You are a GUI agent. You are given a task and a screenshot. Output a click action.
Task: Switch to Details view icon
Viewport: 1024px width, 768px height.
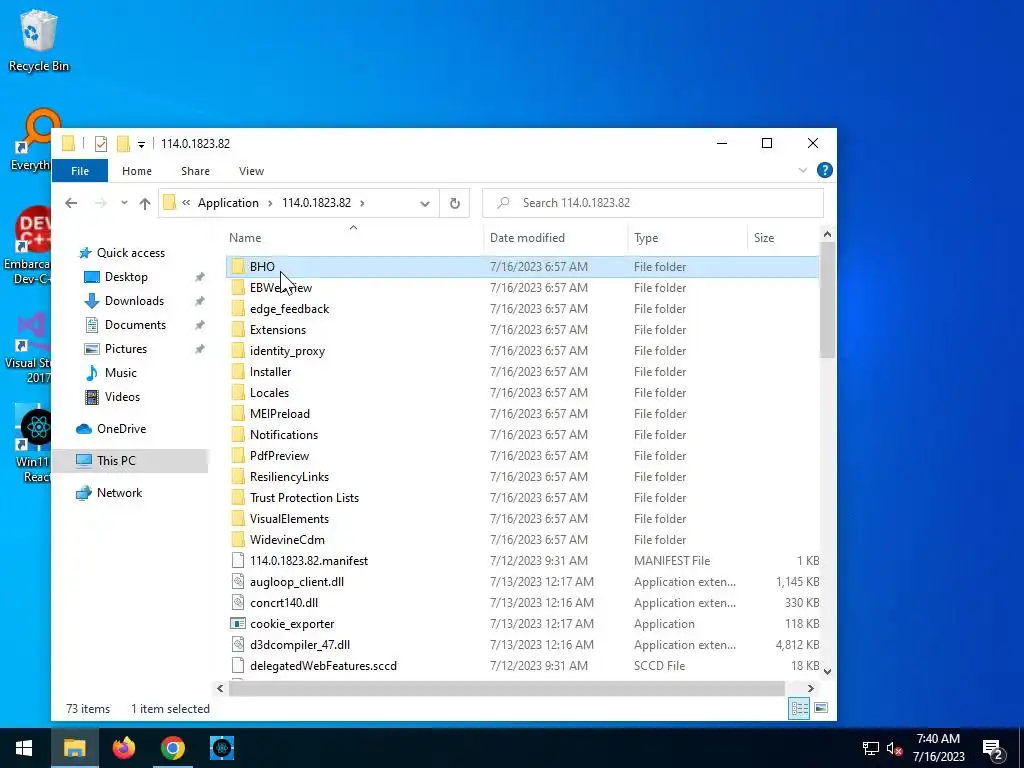pos(799,709)
